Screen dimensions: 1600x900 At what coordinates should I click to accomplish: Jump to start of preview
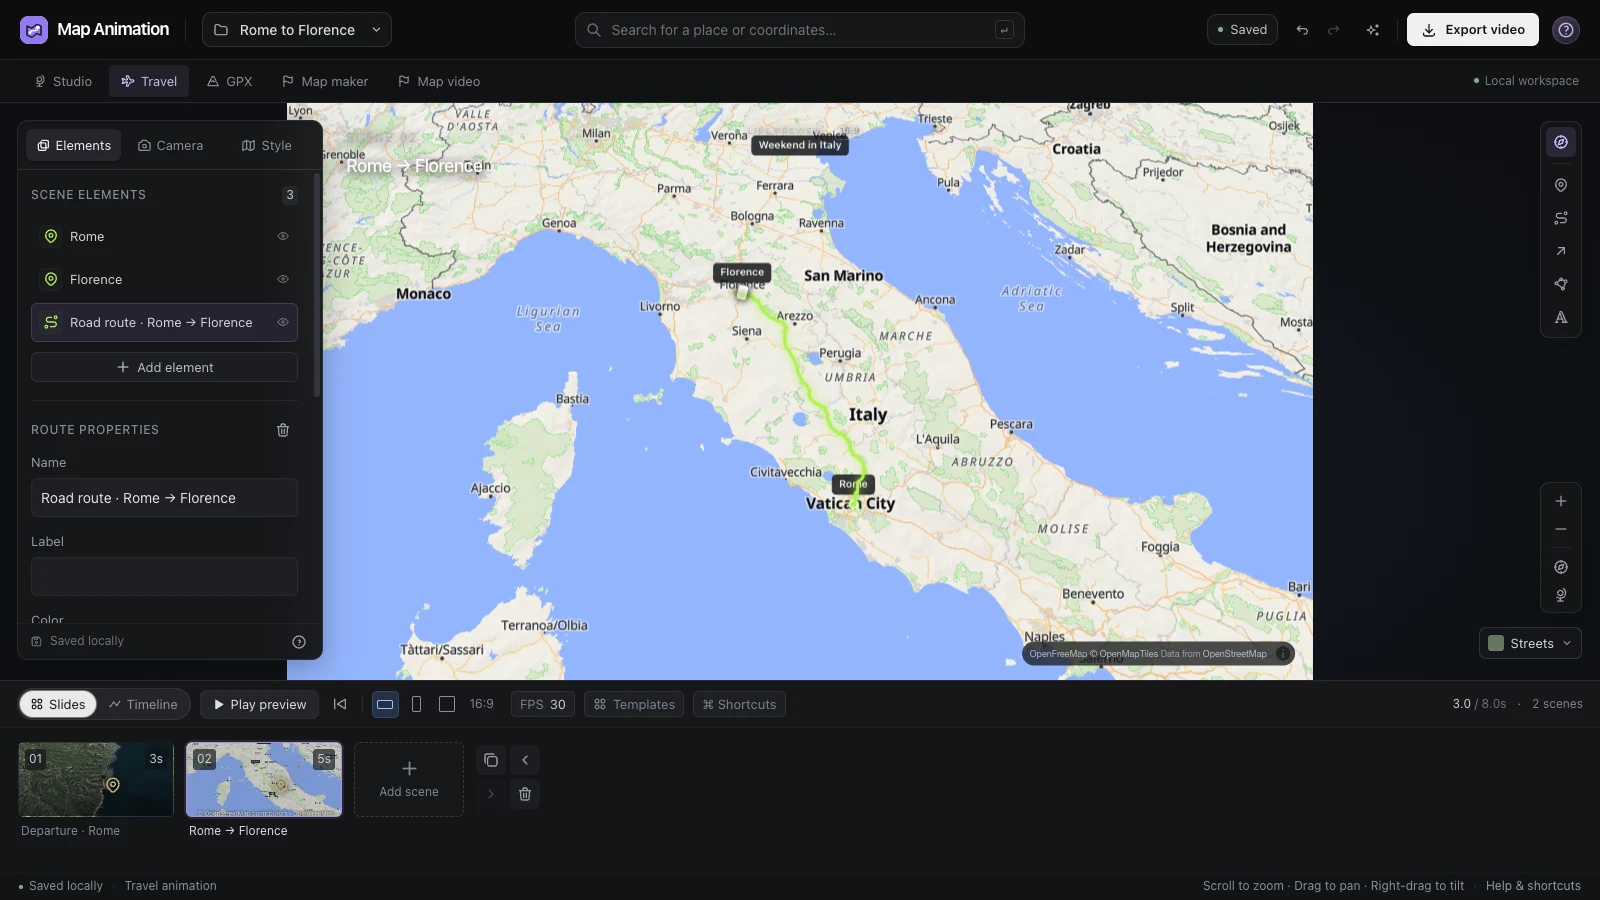click(x=340, y=704)
